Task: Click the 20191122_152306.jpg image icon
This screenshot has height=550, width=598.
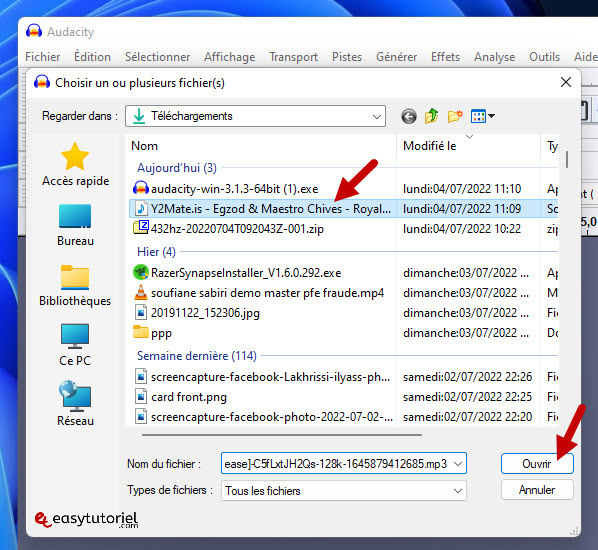Action: coord(140,313)
